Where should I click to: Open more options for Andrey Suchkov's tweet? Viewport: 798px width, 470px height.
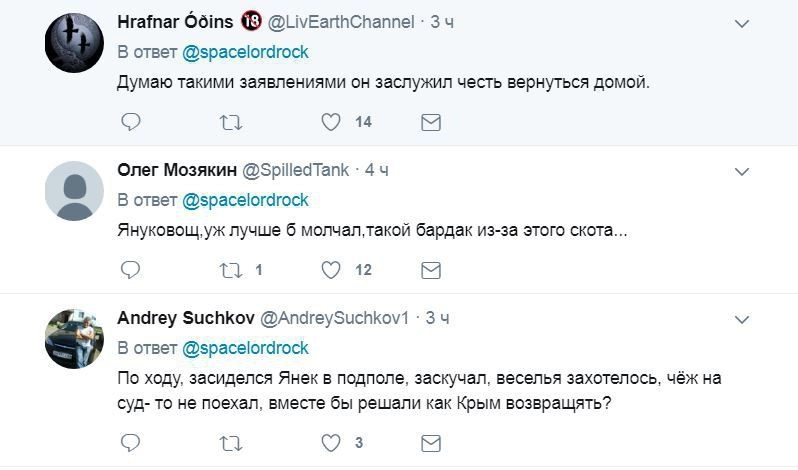pos(742,319)
